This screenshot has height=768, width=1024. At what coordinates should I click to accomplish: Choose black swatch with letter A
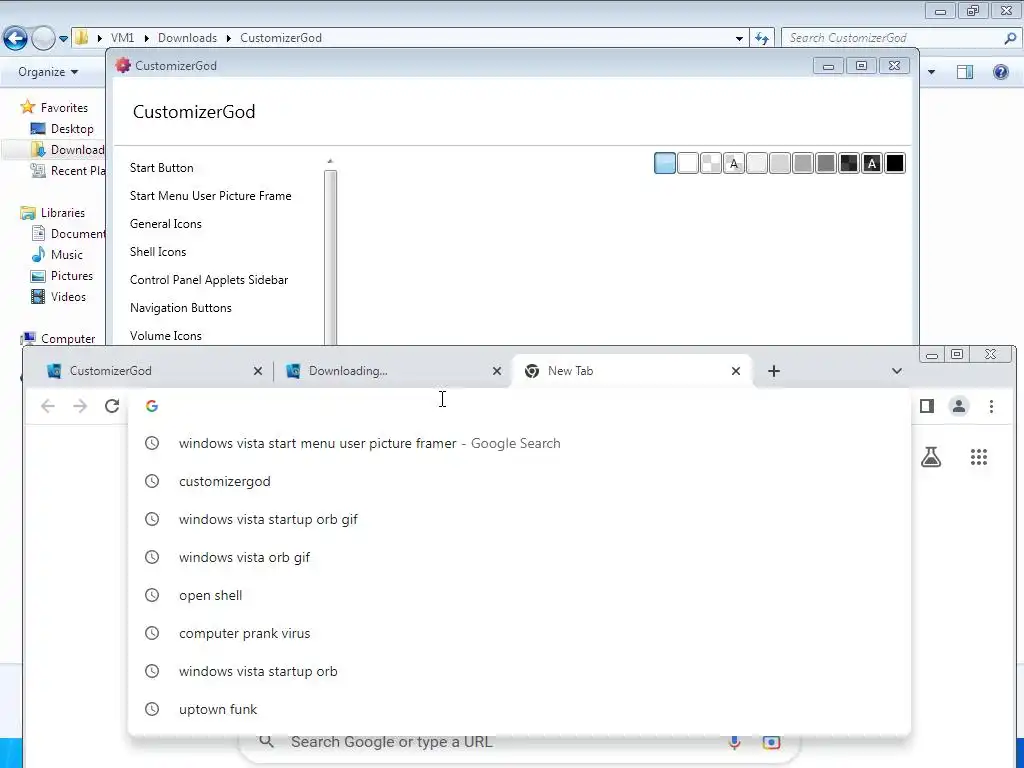coord(872,163)
